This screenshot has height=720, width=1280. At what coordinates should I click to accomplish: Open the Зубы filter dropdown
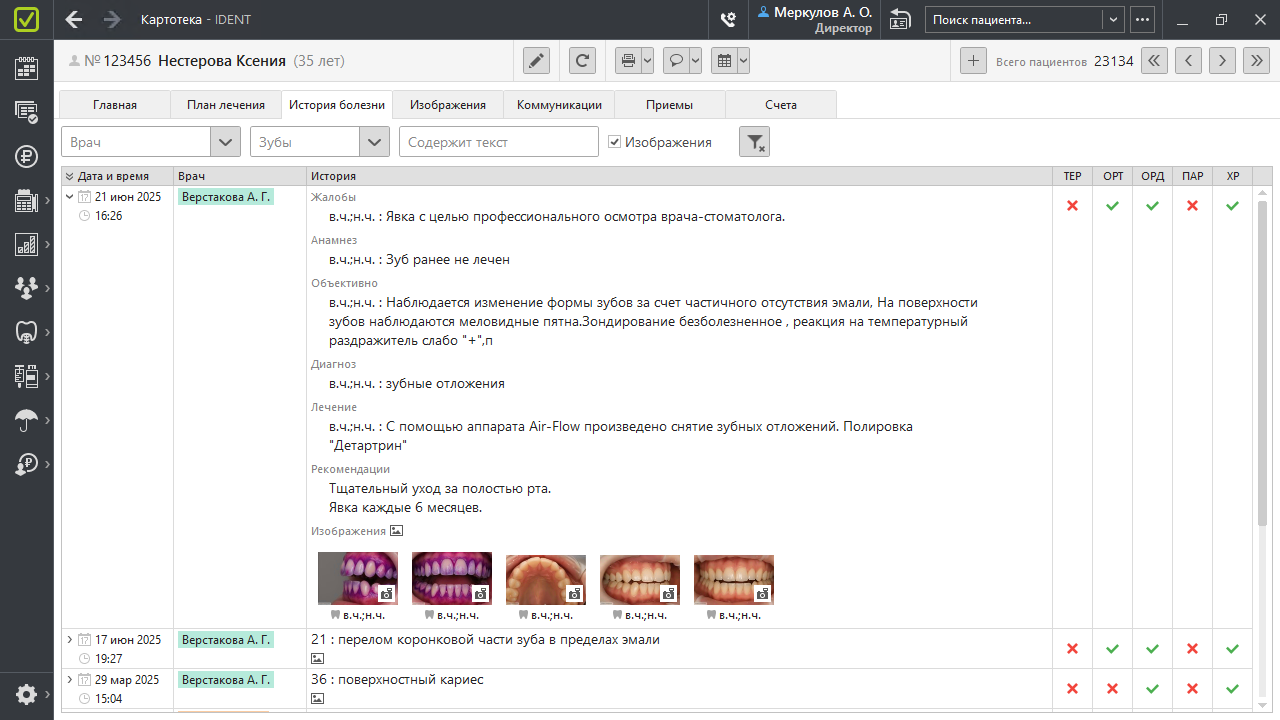coord(374,141)
